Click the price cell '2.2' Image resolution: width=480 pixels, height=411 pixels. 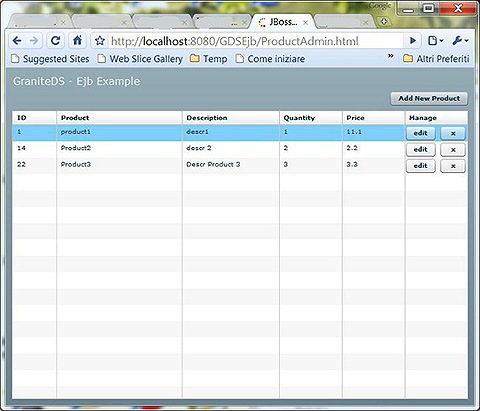point(373,148)
